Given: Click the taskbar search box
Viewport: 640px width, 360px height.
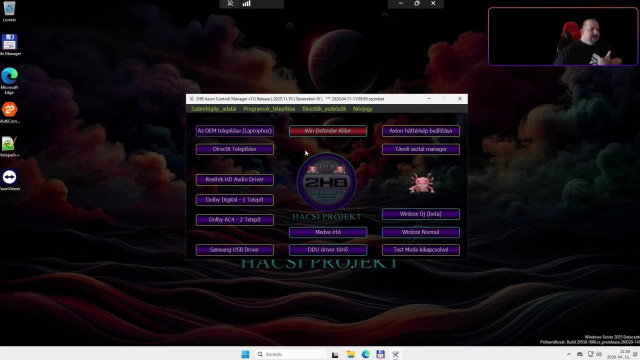Looking at the screenshot, I should pos(291,354).
